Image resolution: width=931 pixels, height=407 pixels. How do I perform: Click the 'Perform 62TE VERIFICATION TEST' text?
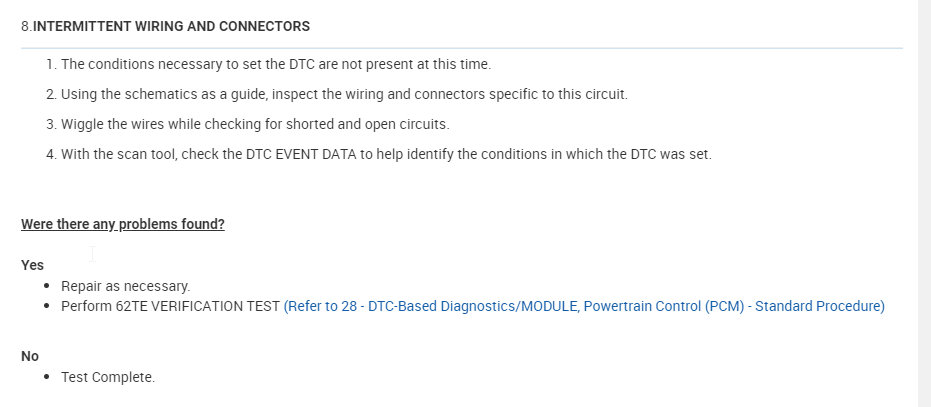(170, 306)
